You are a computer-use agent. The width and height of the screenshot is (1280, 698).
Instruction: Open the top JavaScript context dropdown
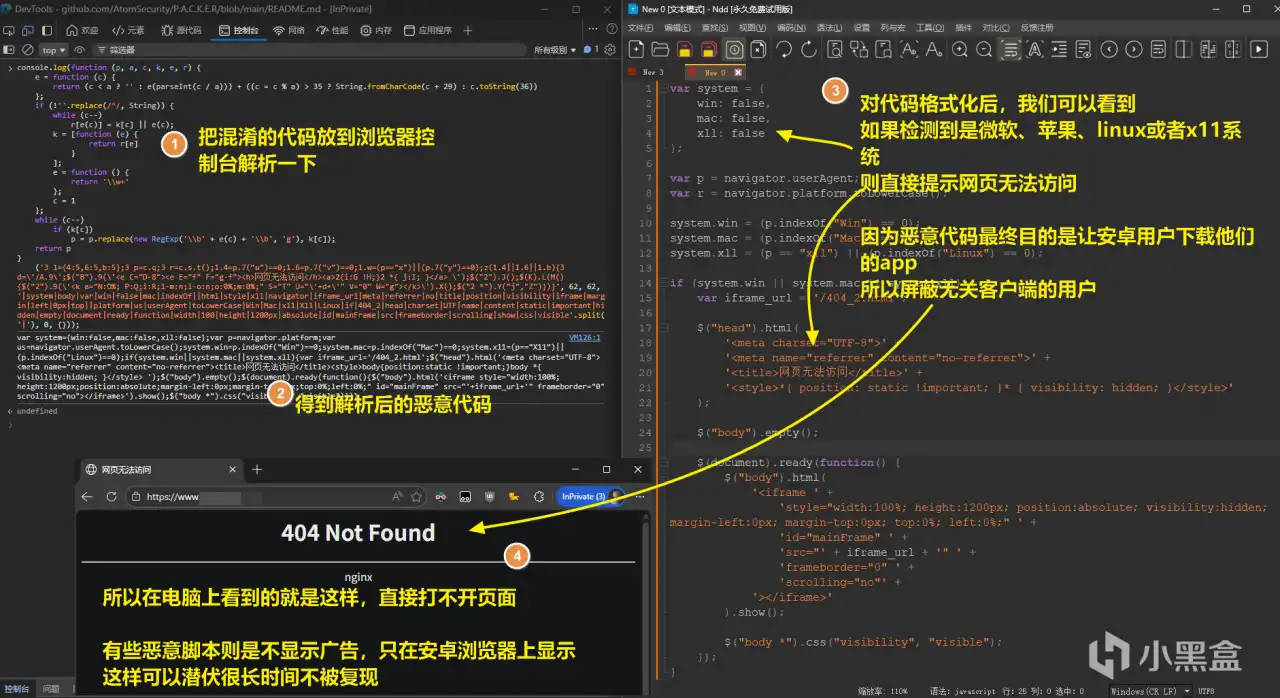(53, 49)
